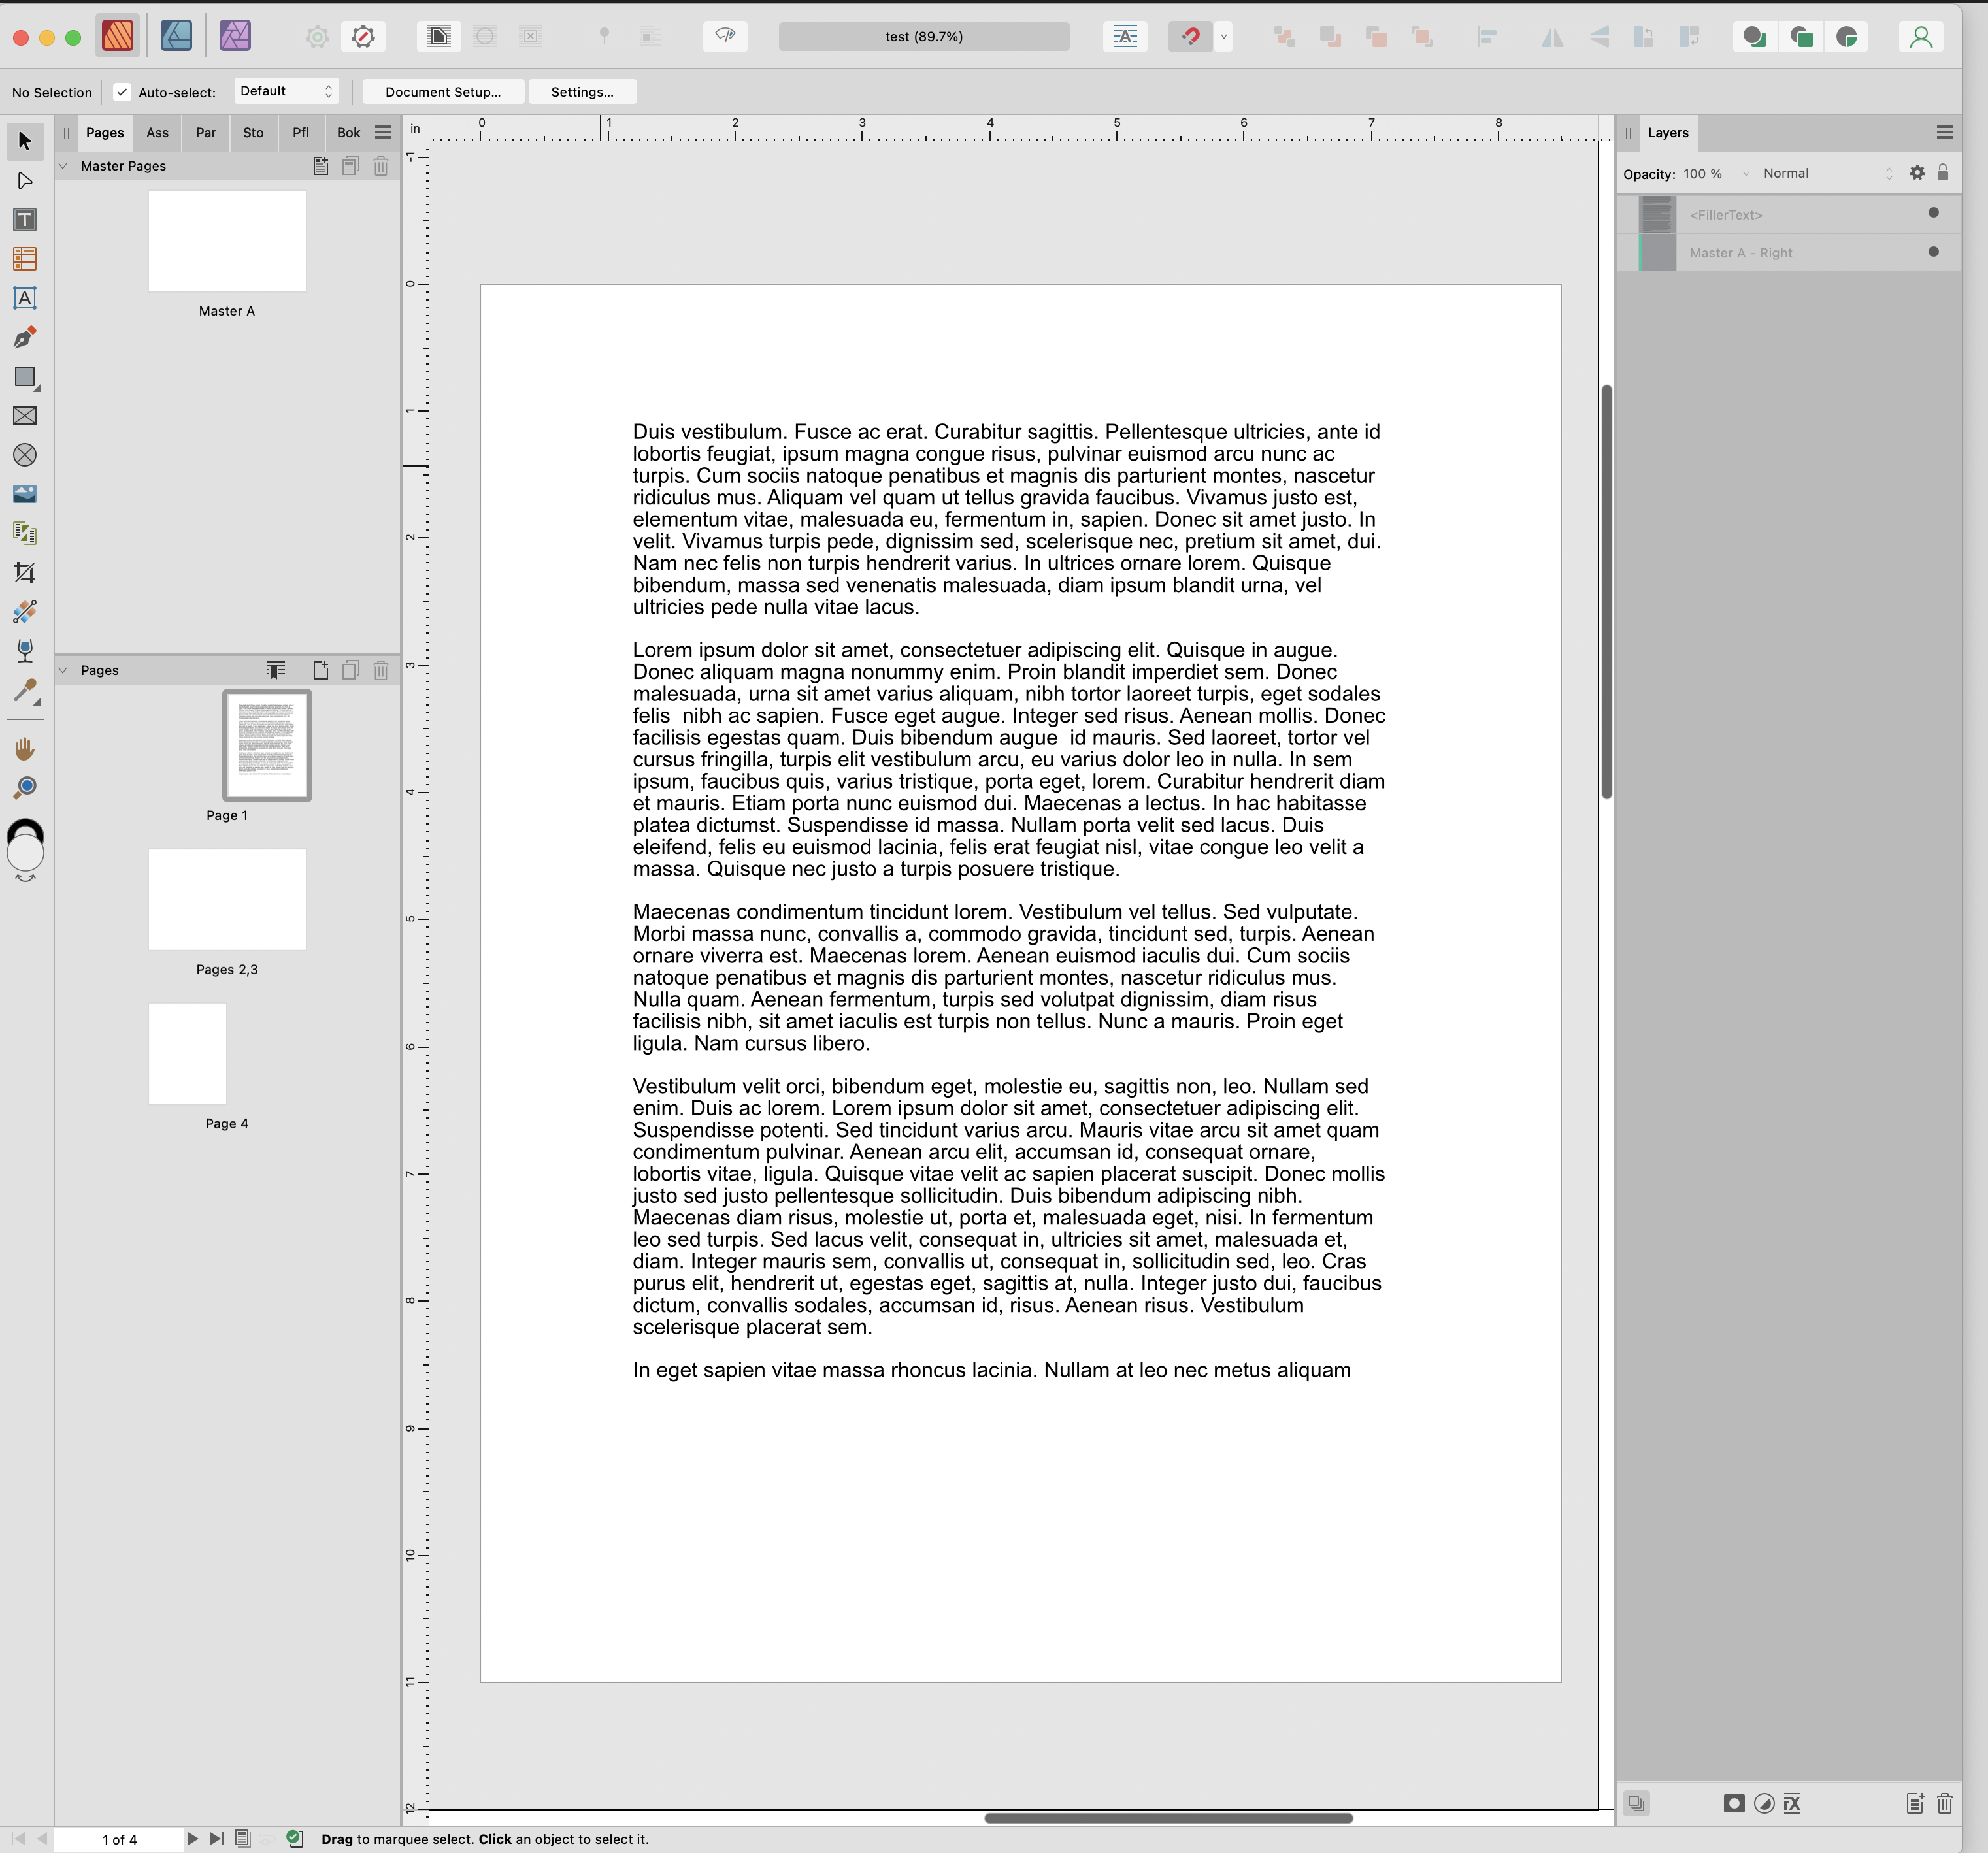
Task: Click the white fill color circle
Action: coord(26,853)
